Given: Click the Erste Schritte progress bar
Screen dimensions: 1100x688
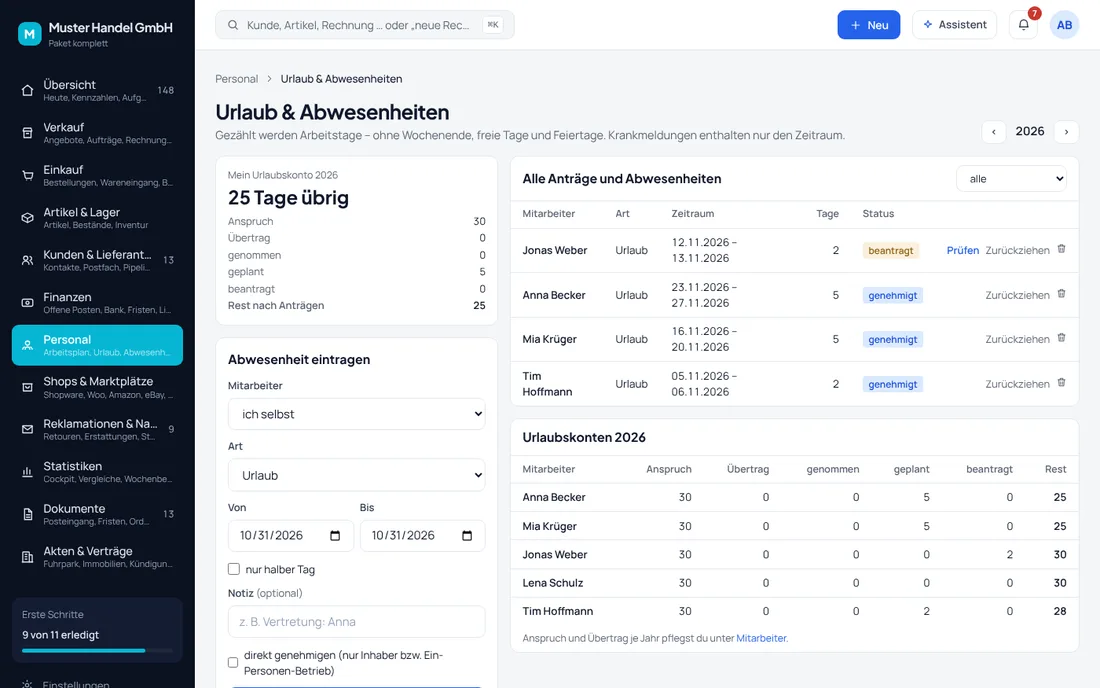Looking at the screenshot, I should pyautogui.click(x=98, y=651).
